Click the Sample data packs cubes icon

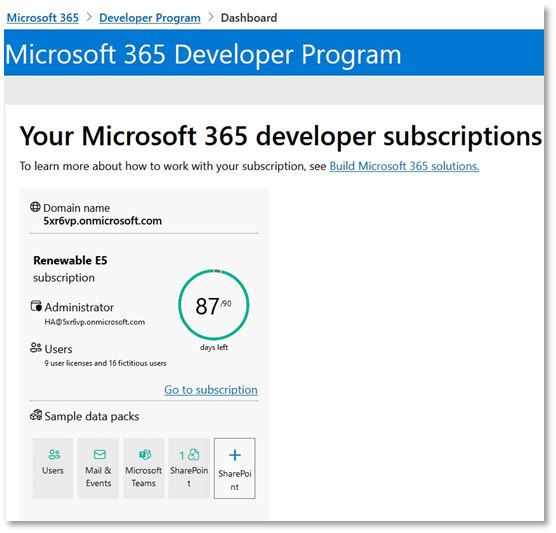click(x=36, y=415)
